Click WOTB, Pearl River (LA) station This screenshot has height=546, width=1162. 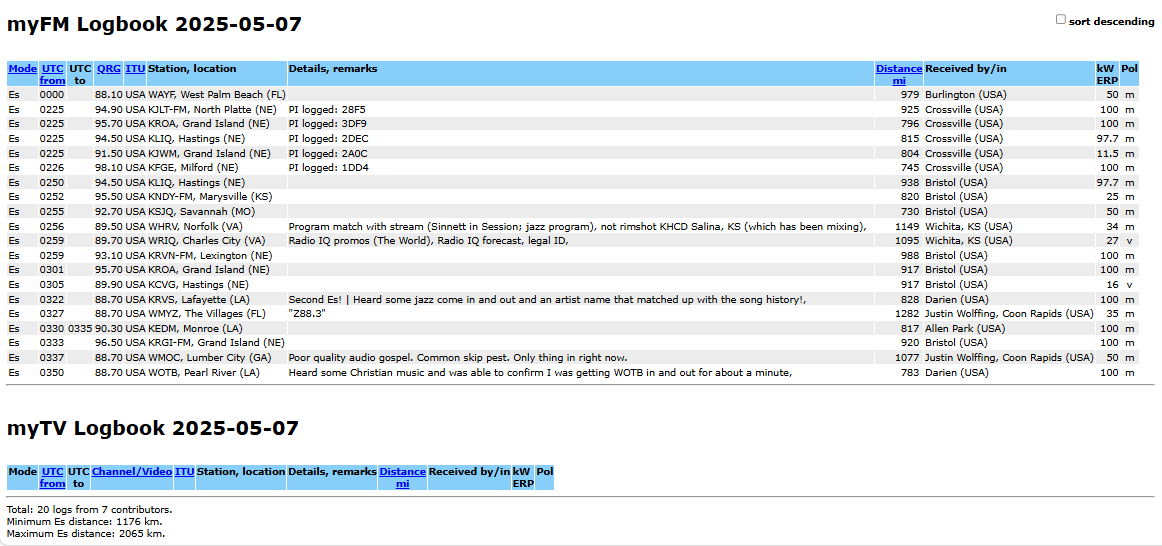(204, 373)
